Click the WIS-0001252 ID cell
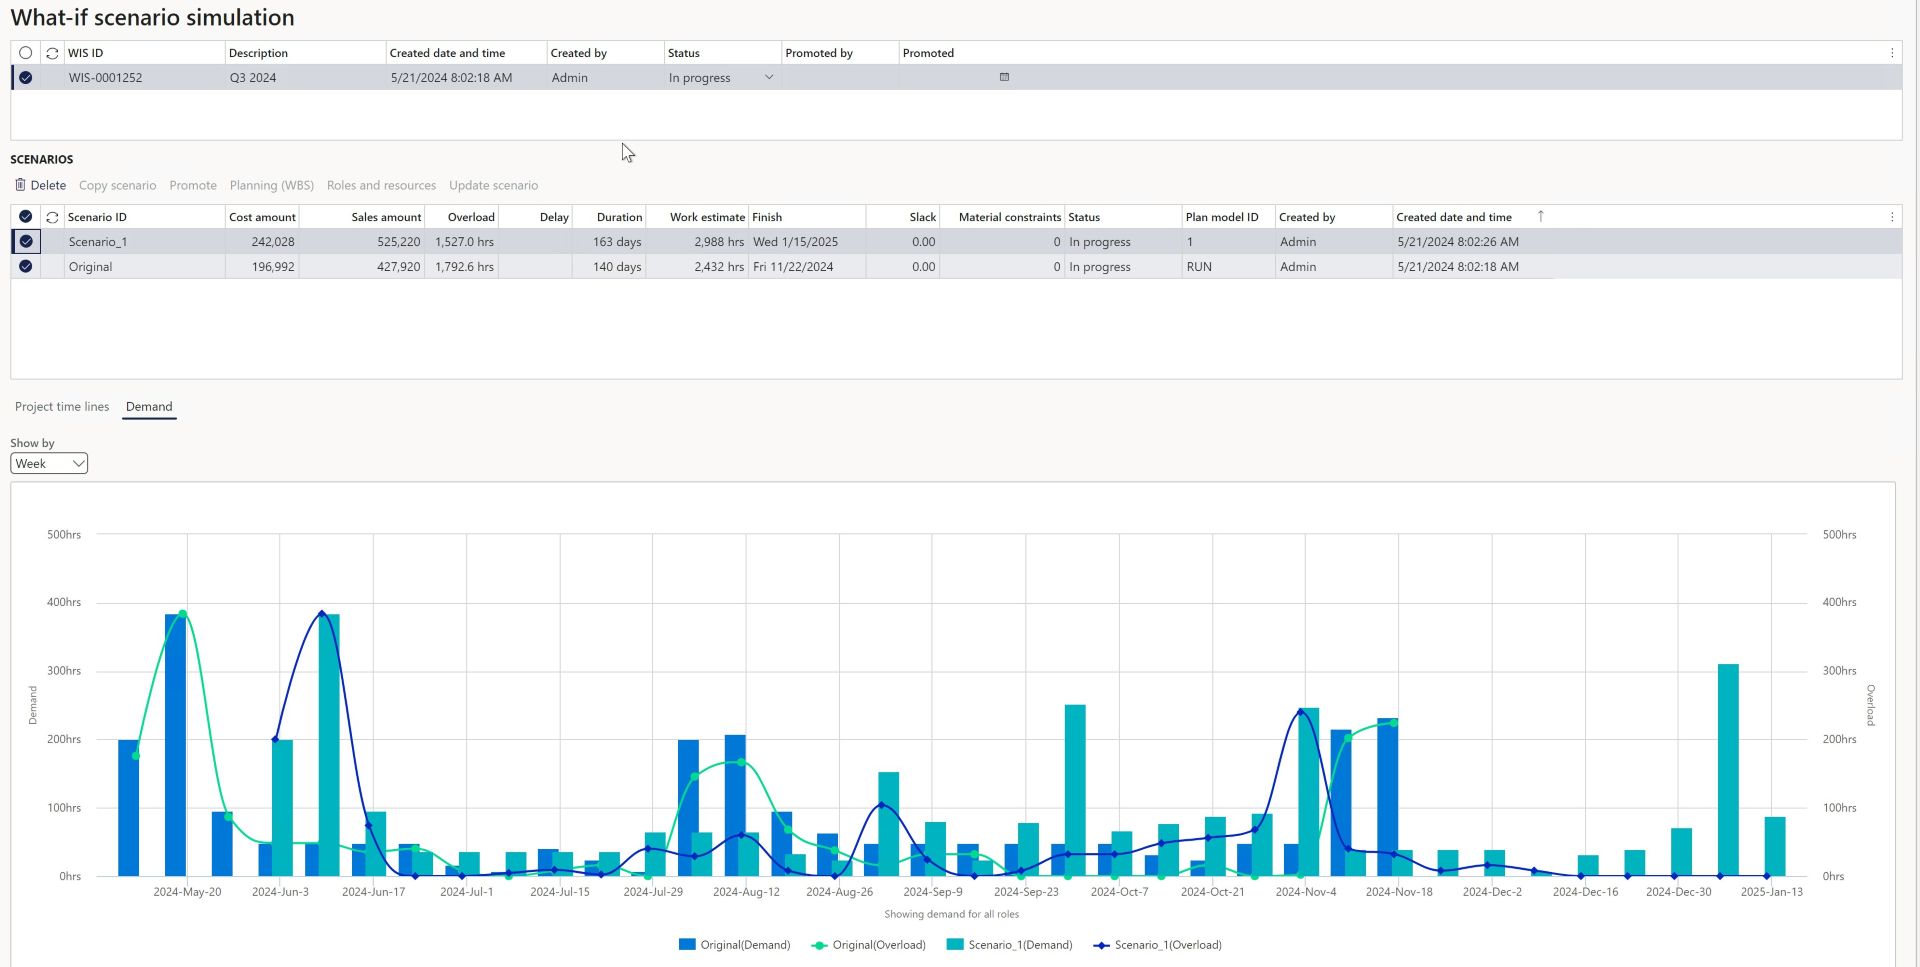 [105, 78]
